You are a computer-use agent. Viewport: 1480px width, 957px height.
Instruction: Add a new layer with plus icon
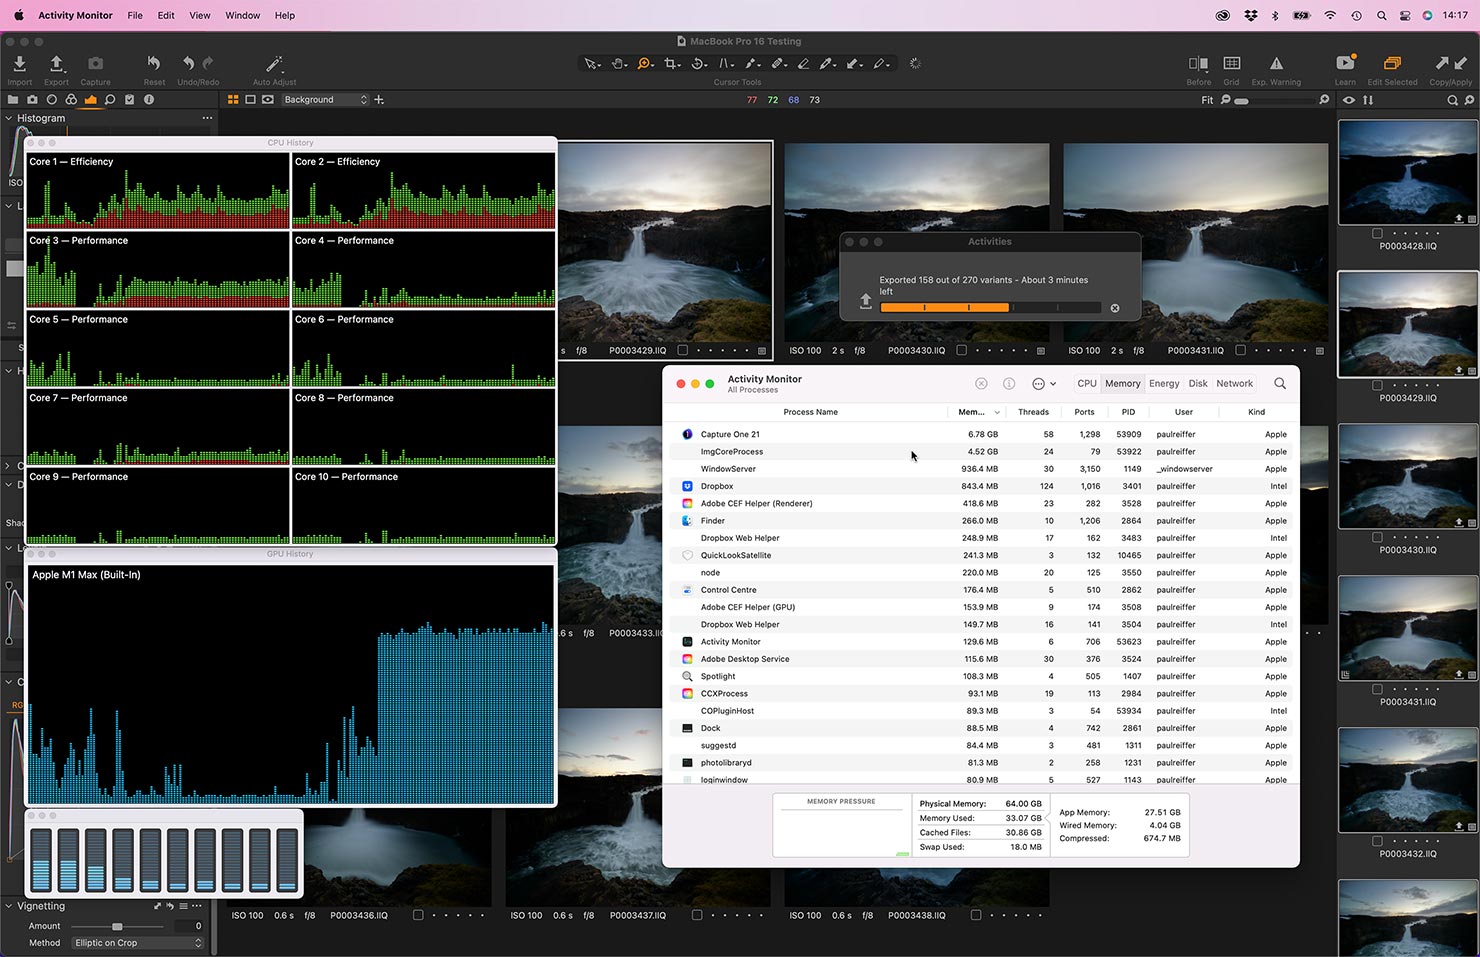379,100
